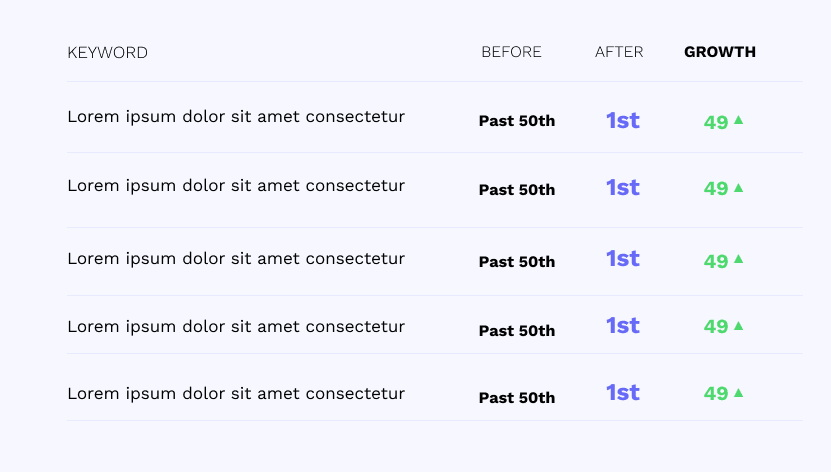The height and width of the screenshot is (472, 831).
Task: Click the green up arrow in second row
Action: 738,187
